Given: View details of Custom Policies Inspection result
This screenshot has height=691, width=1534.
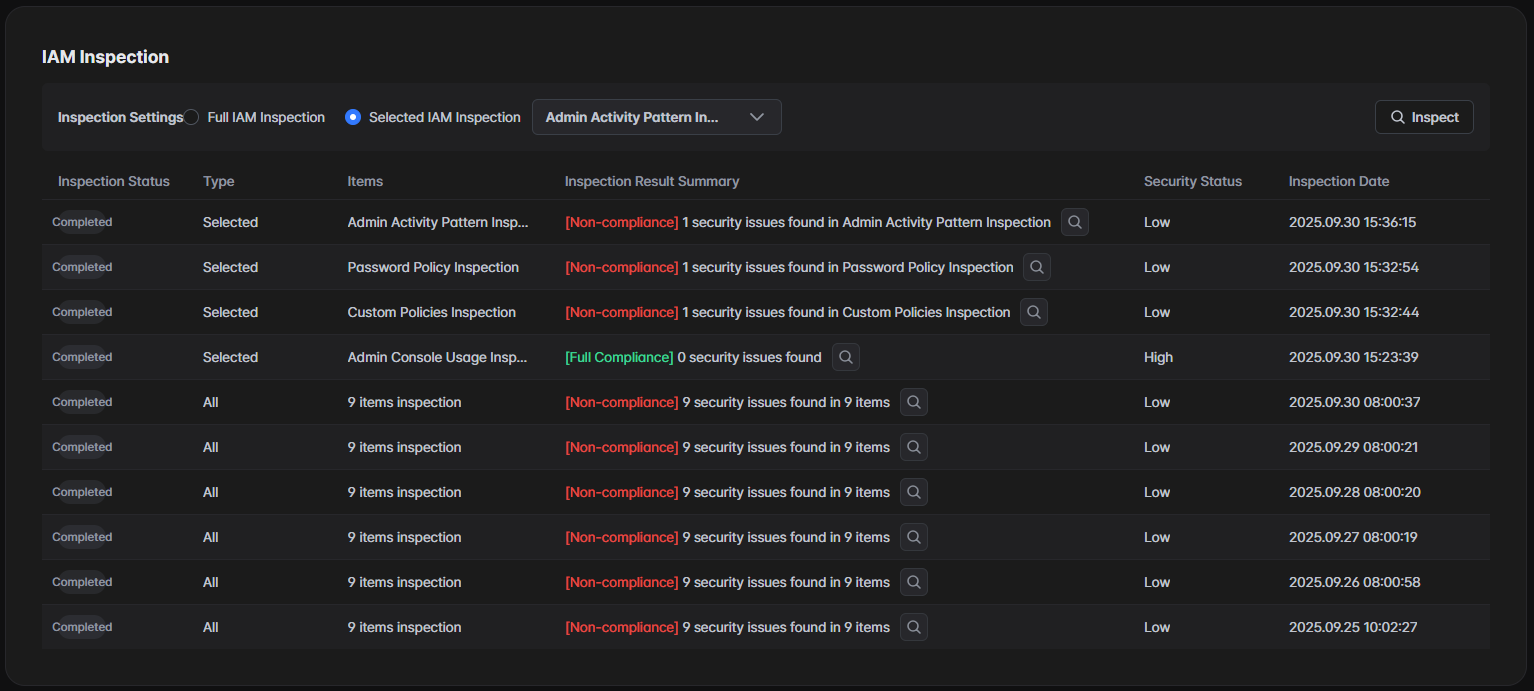Looking at the screenshot, I should coord(1034,312).
